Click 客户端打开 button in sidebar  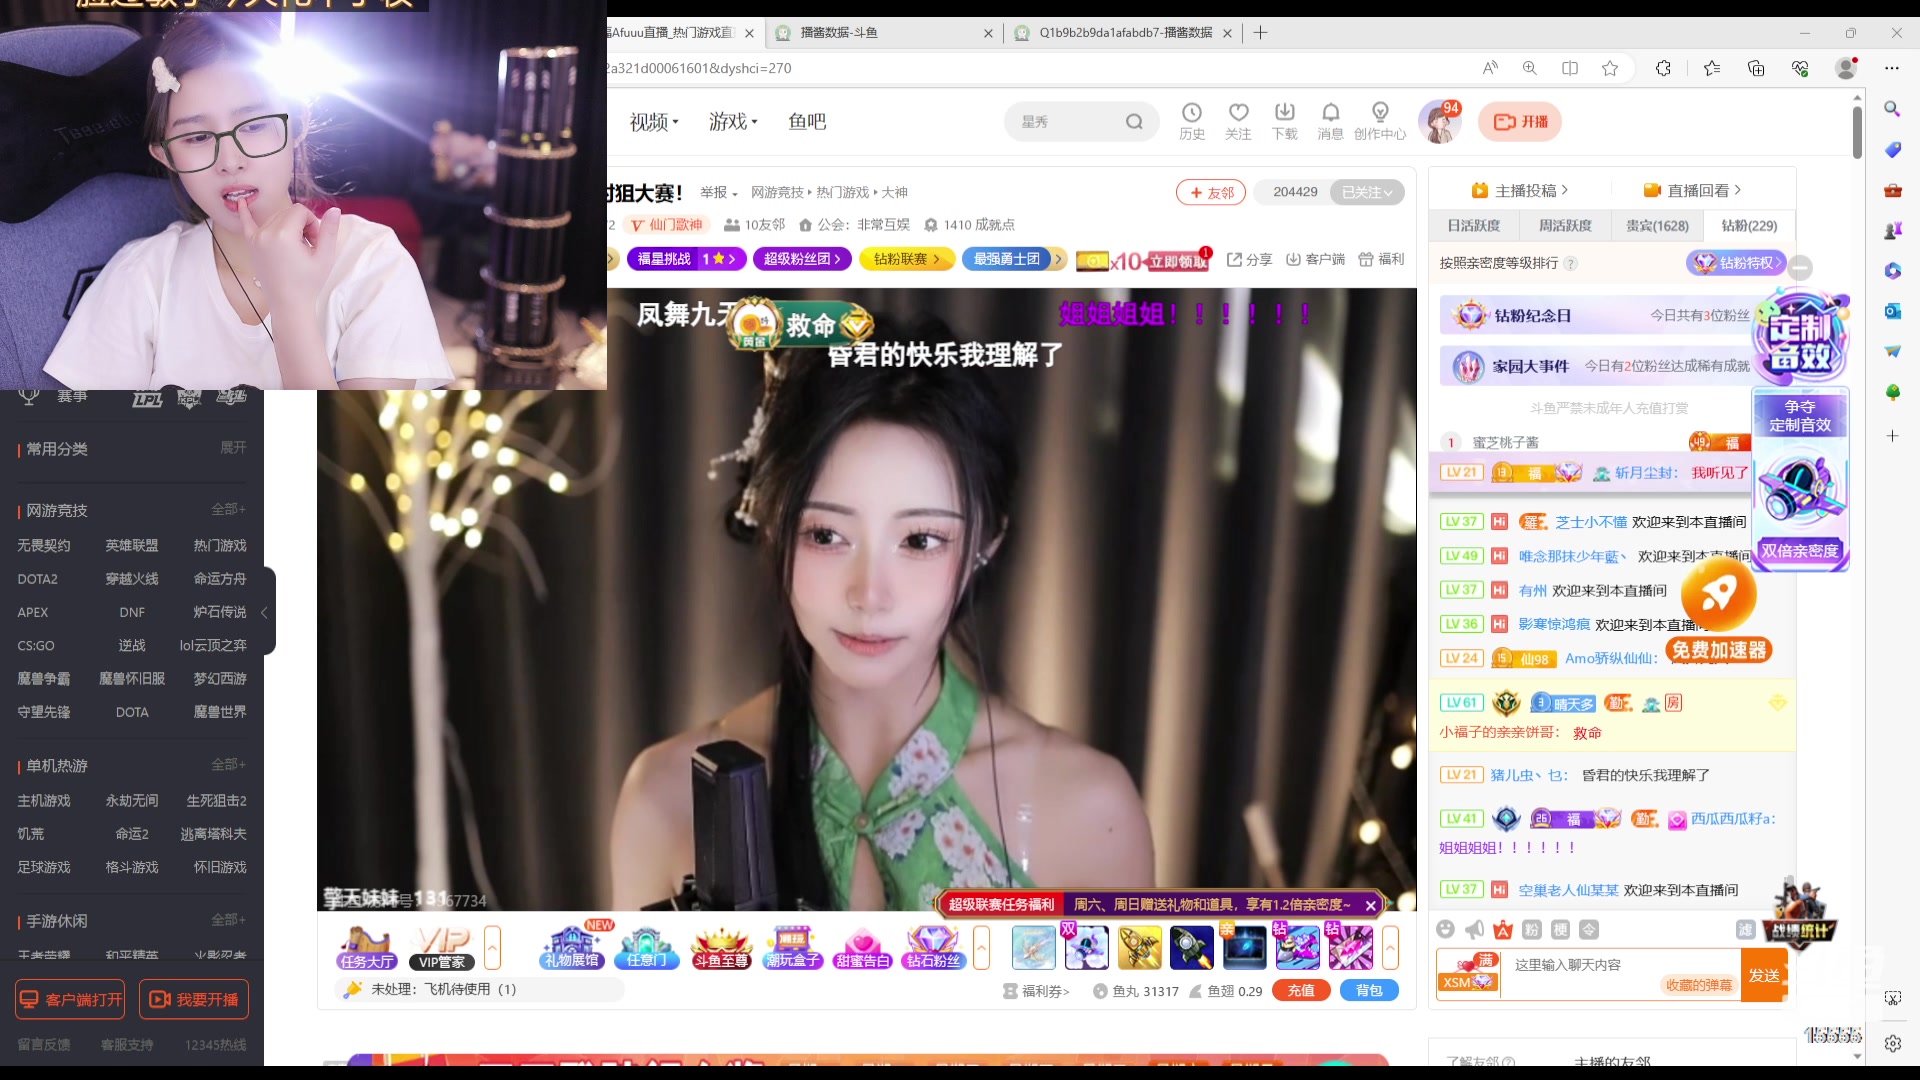pos(70,999)
